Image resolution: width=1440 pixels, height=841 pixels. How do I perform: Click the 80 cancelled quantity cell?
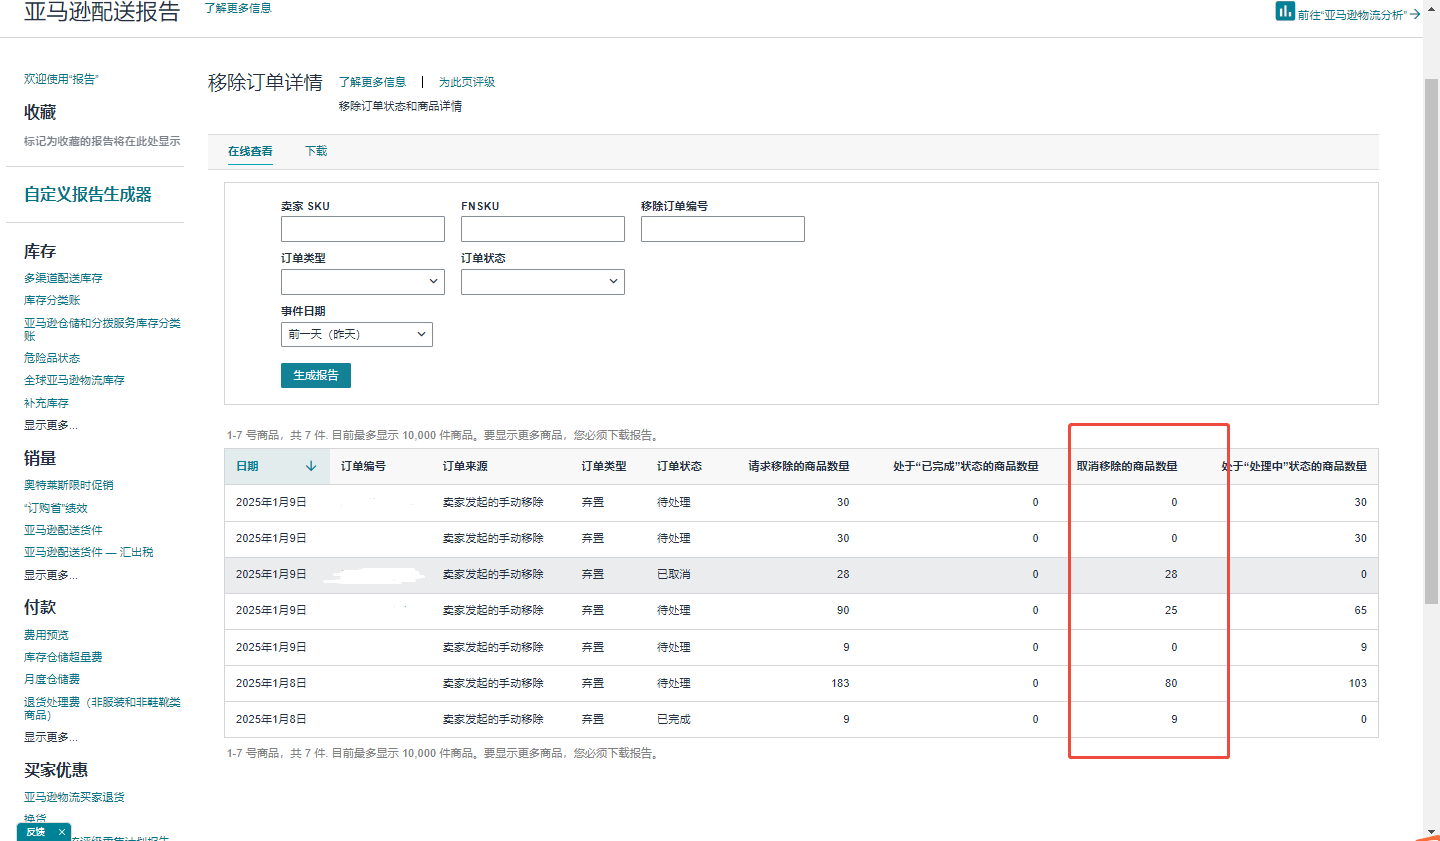(x=1171, y=683)
